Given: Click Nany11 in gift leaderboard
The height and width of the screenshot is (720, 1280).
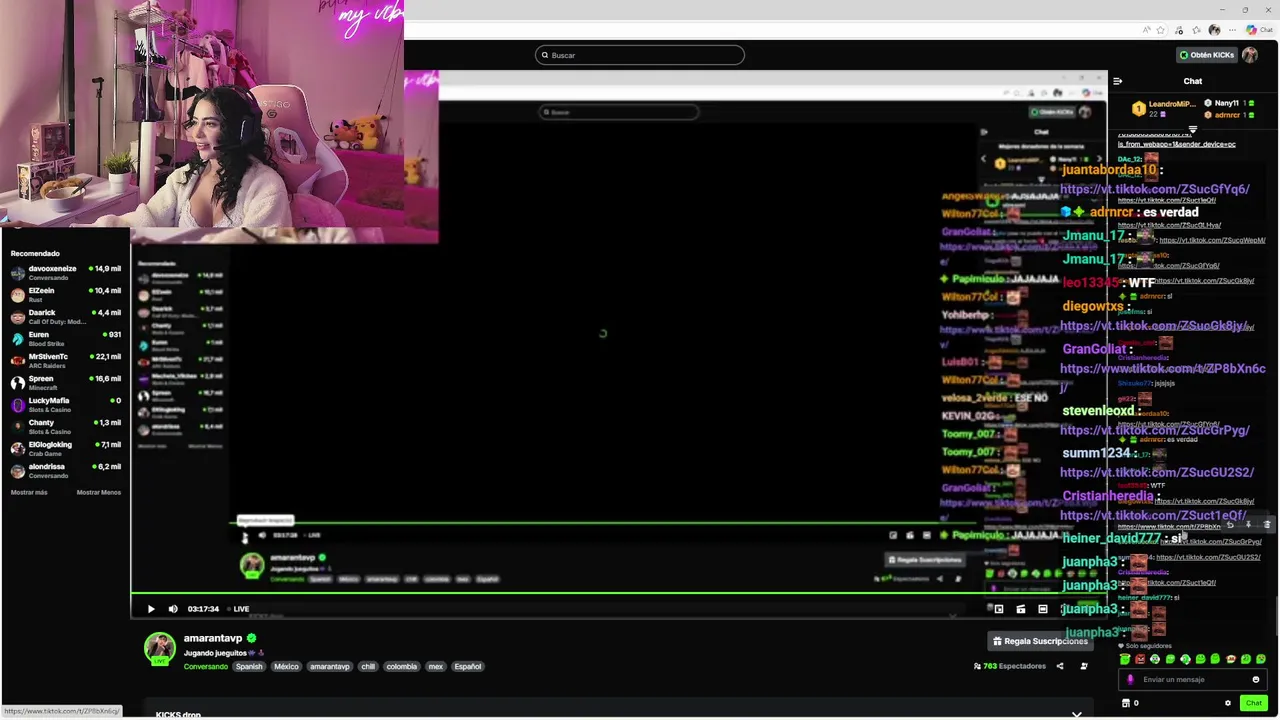Looking at the screenshot, I should [1228, 103].
